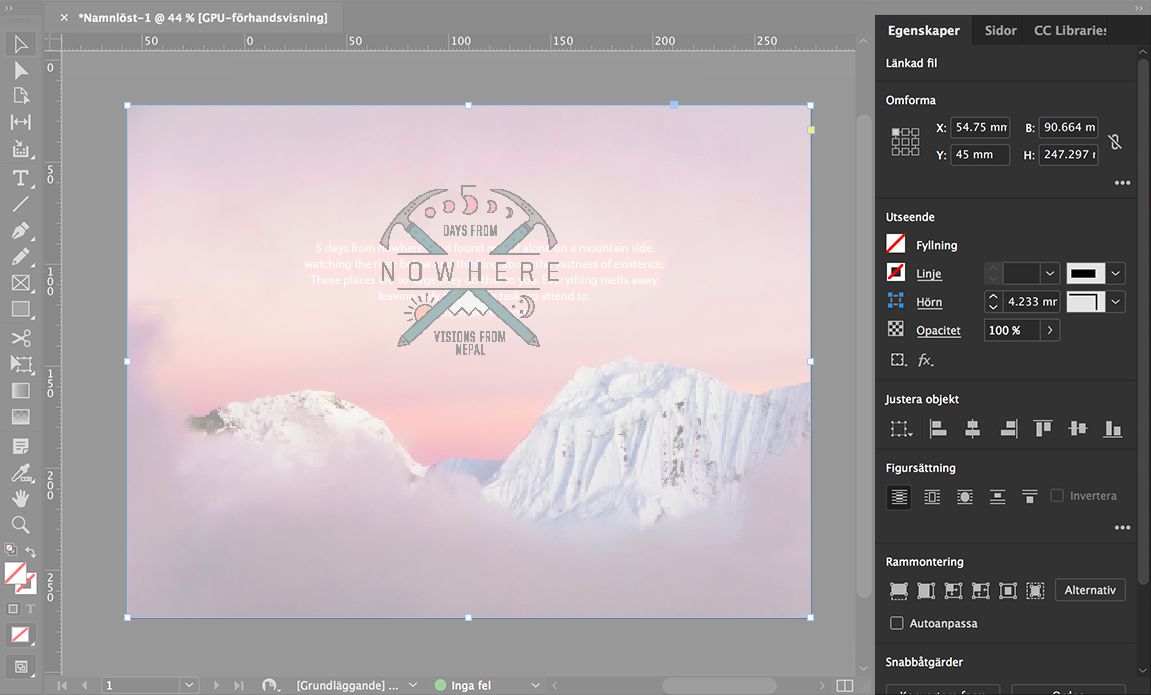Select the Direct Selection tool
The width and height of the screenshot is (1151, 695).
[x=21, y=70]
